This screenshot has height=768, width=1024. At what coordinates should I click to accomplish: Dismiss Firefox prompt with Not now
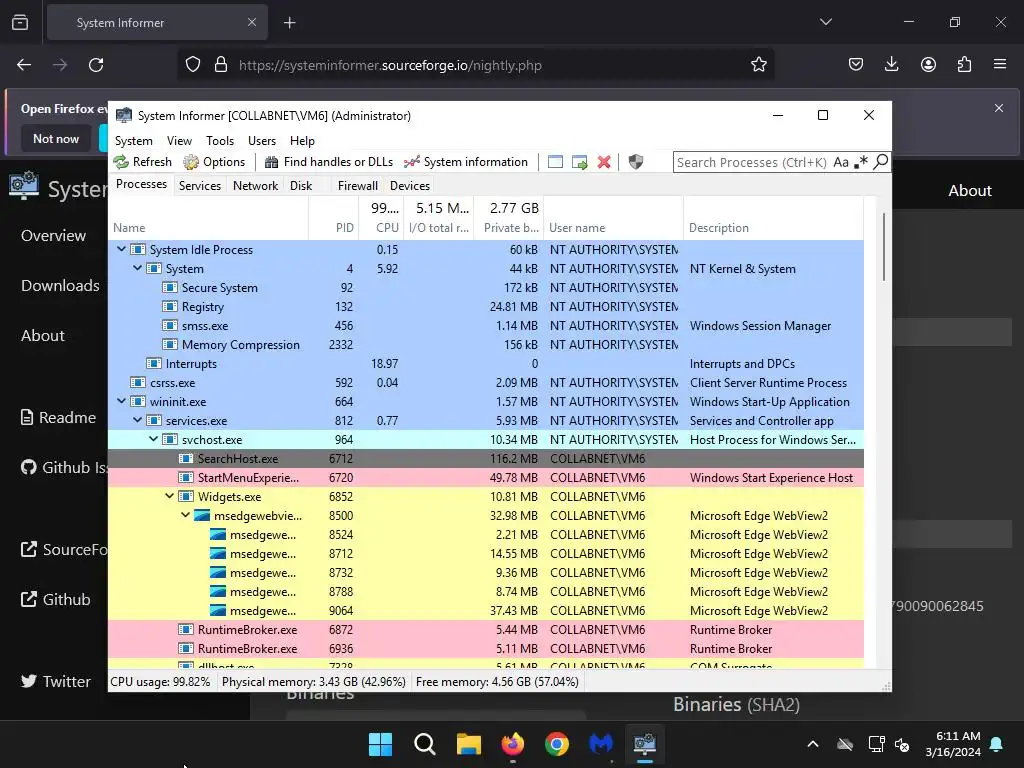pos(56,138)
